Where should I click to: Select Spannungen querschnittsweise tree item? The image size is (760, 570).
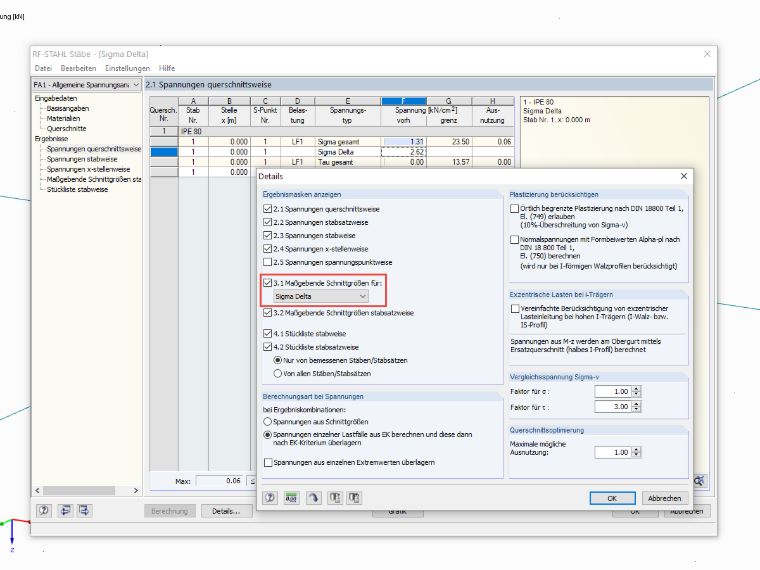coord(94,149)
